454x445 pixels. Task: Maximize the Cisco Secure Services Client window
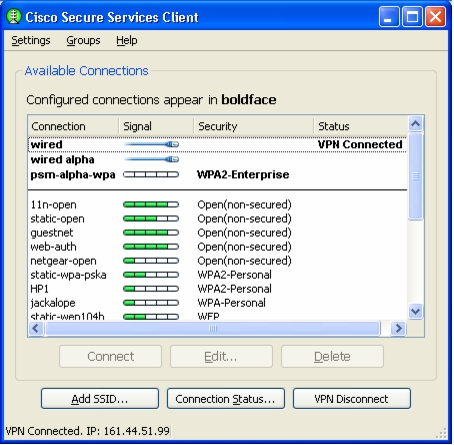point(412,17)
